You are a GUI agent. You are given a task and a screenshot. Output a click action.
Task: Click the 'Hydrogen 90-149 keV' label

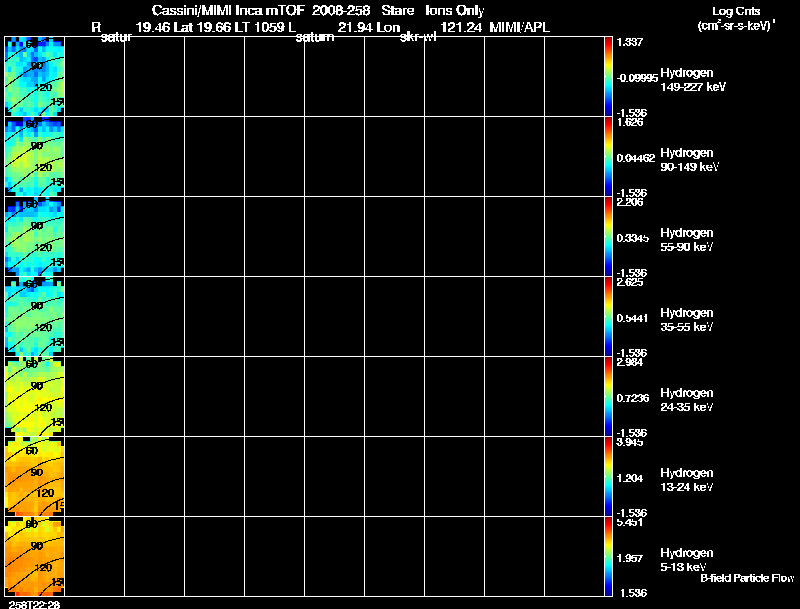[689, 160]
